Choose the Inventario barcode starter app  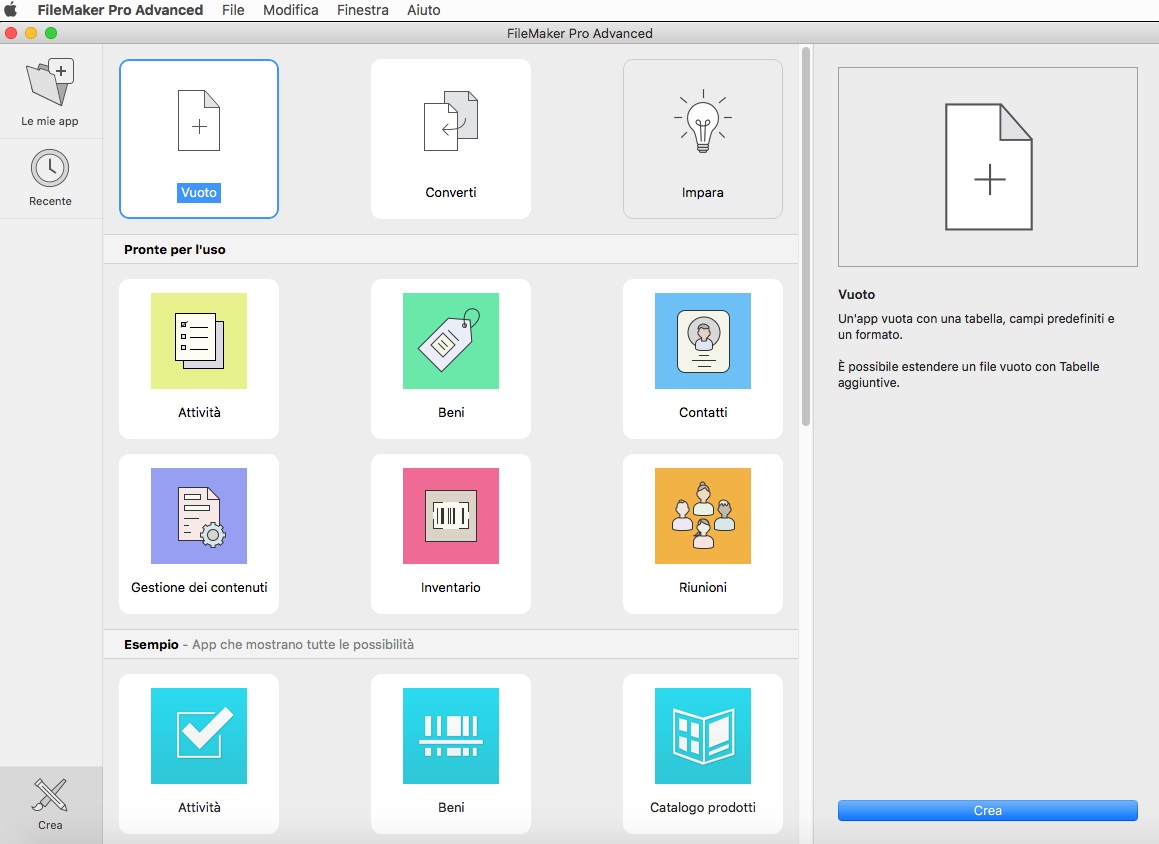point(451,534)
